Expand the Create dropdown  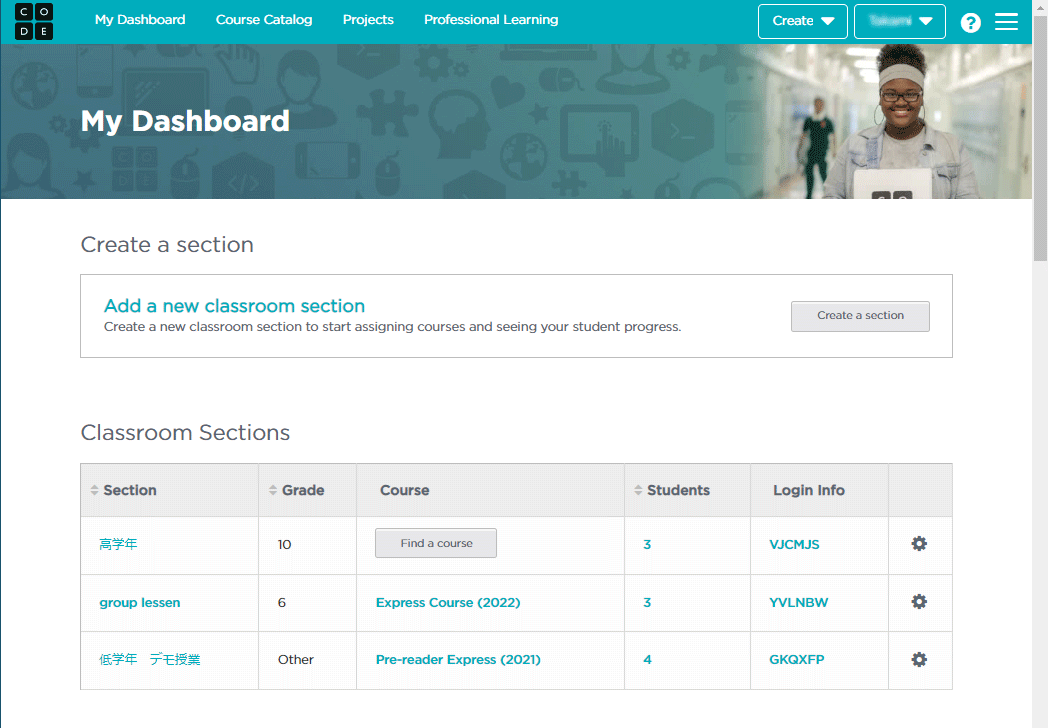click(802, 21)
